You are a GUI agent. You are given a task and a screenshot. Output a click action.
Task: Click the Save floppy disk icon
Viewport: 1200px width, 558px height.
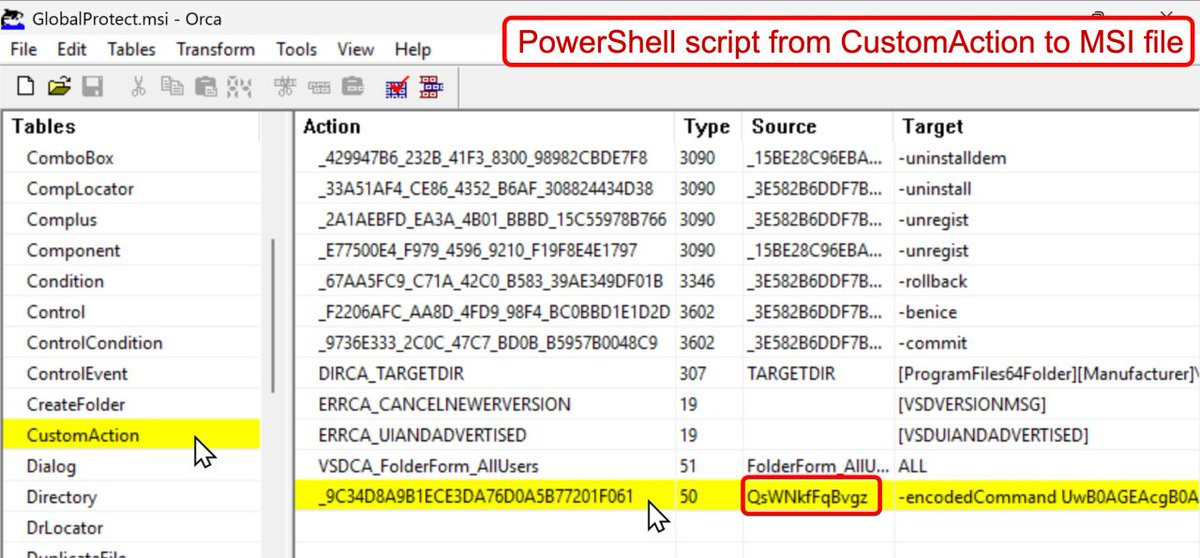point(92,88)
